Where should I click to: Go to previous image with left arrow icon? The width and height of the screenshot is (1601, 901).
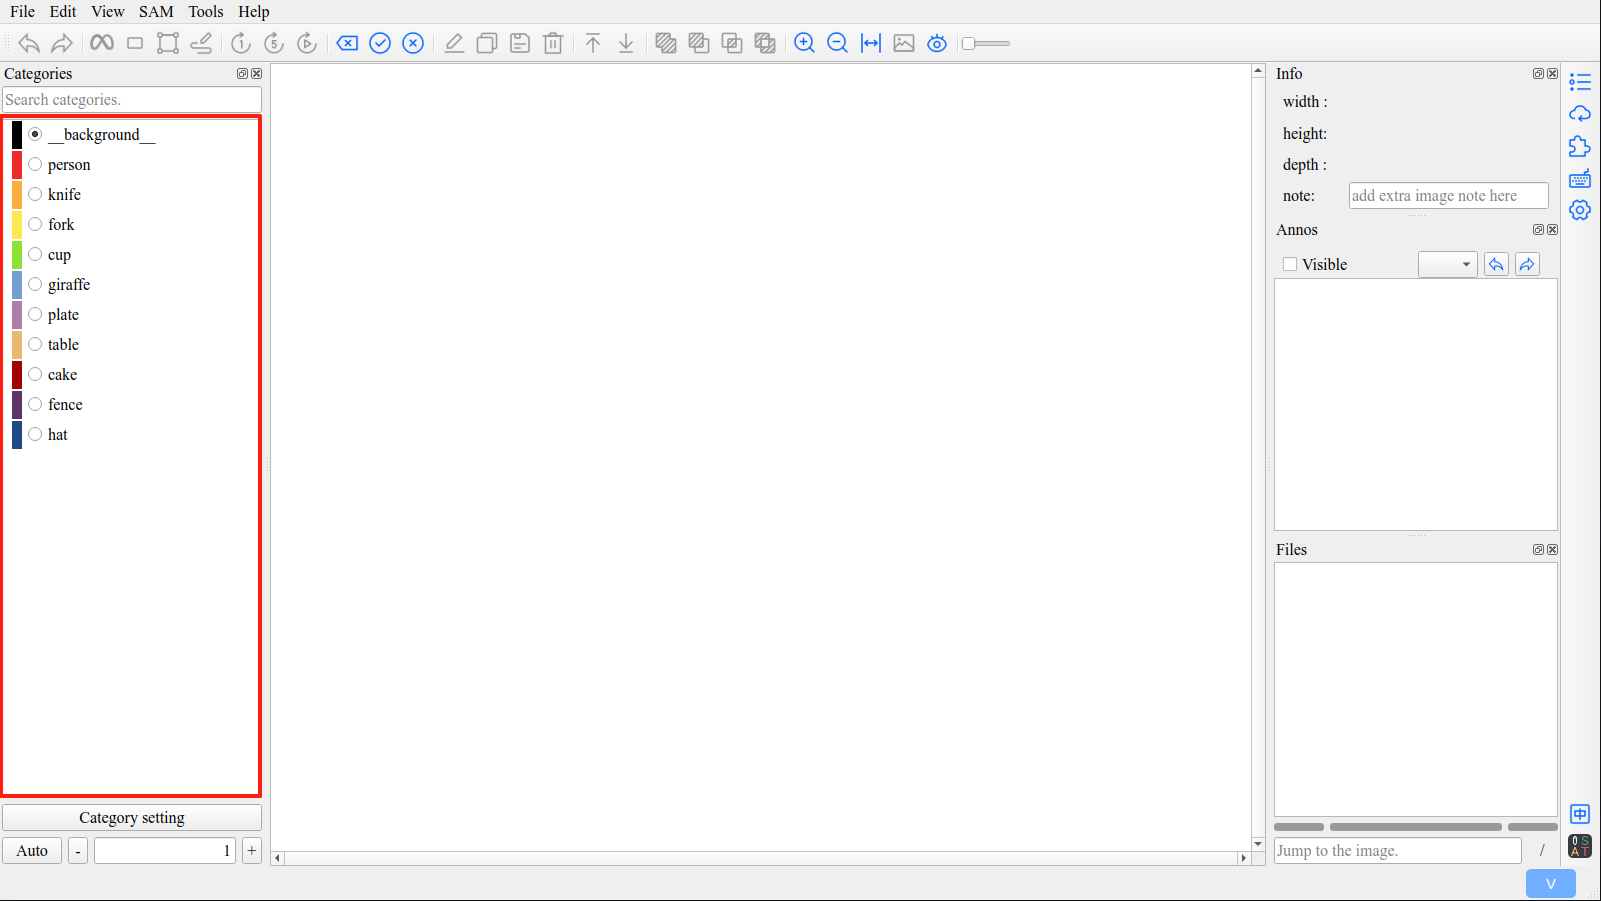pyautogui.click(x=29, y=43)
